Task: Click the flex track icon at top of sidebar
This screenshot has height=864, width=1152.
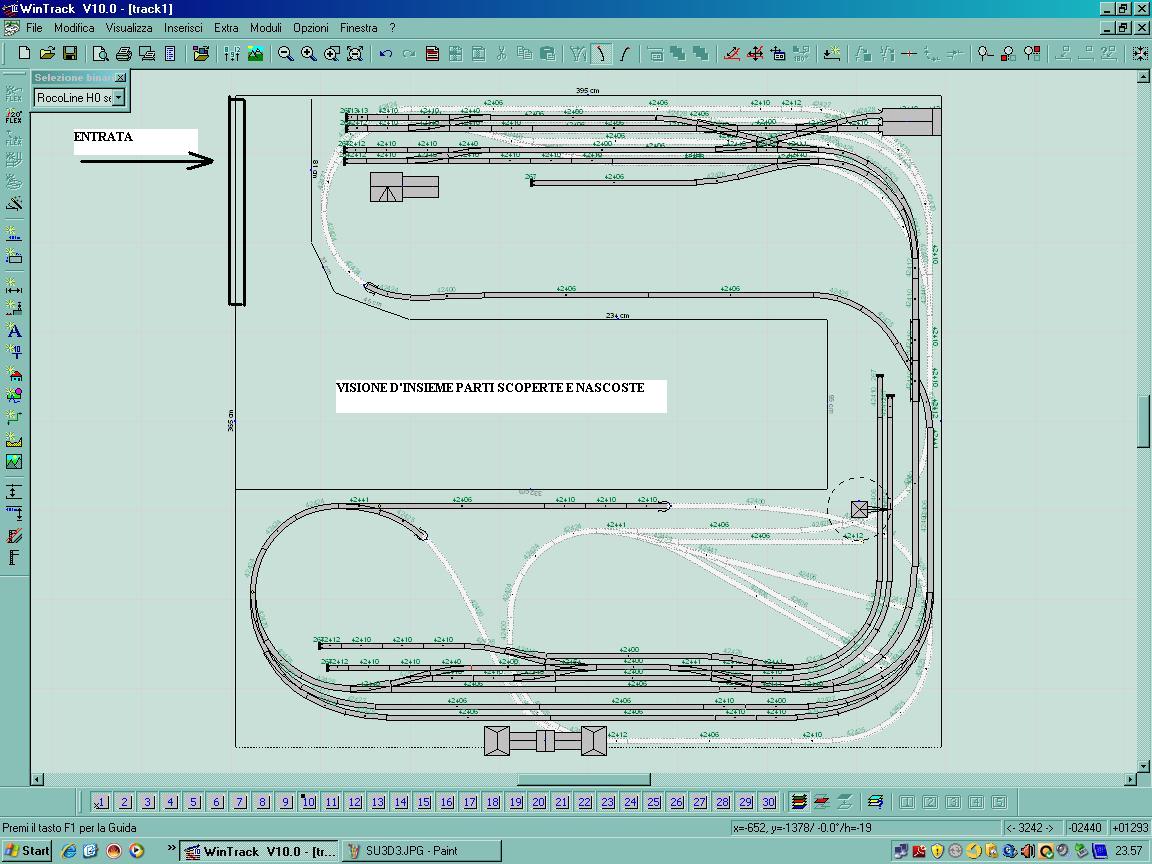Action: click(14, 94)
